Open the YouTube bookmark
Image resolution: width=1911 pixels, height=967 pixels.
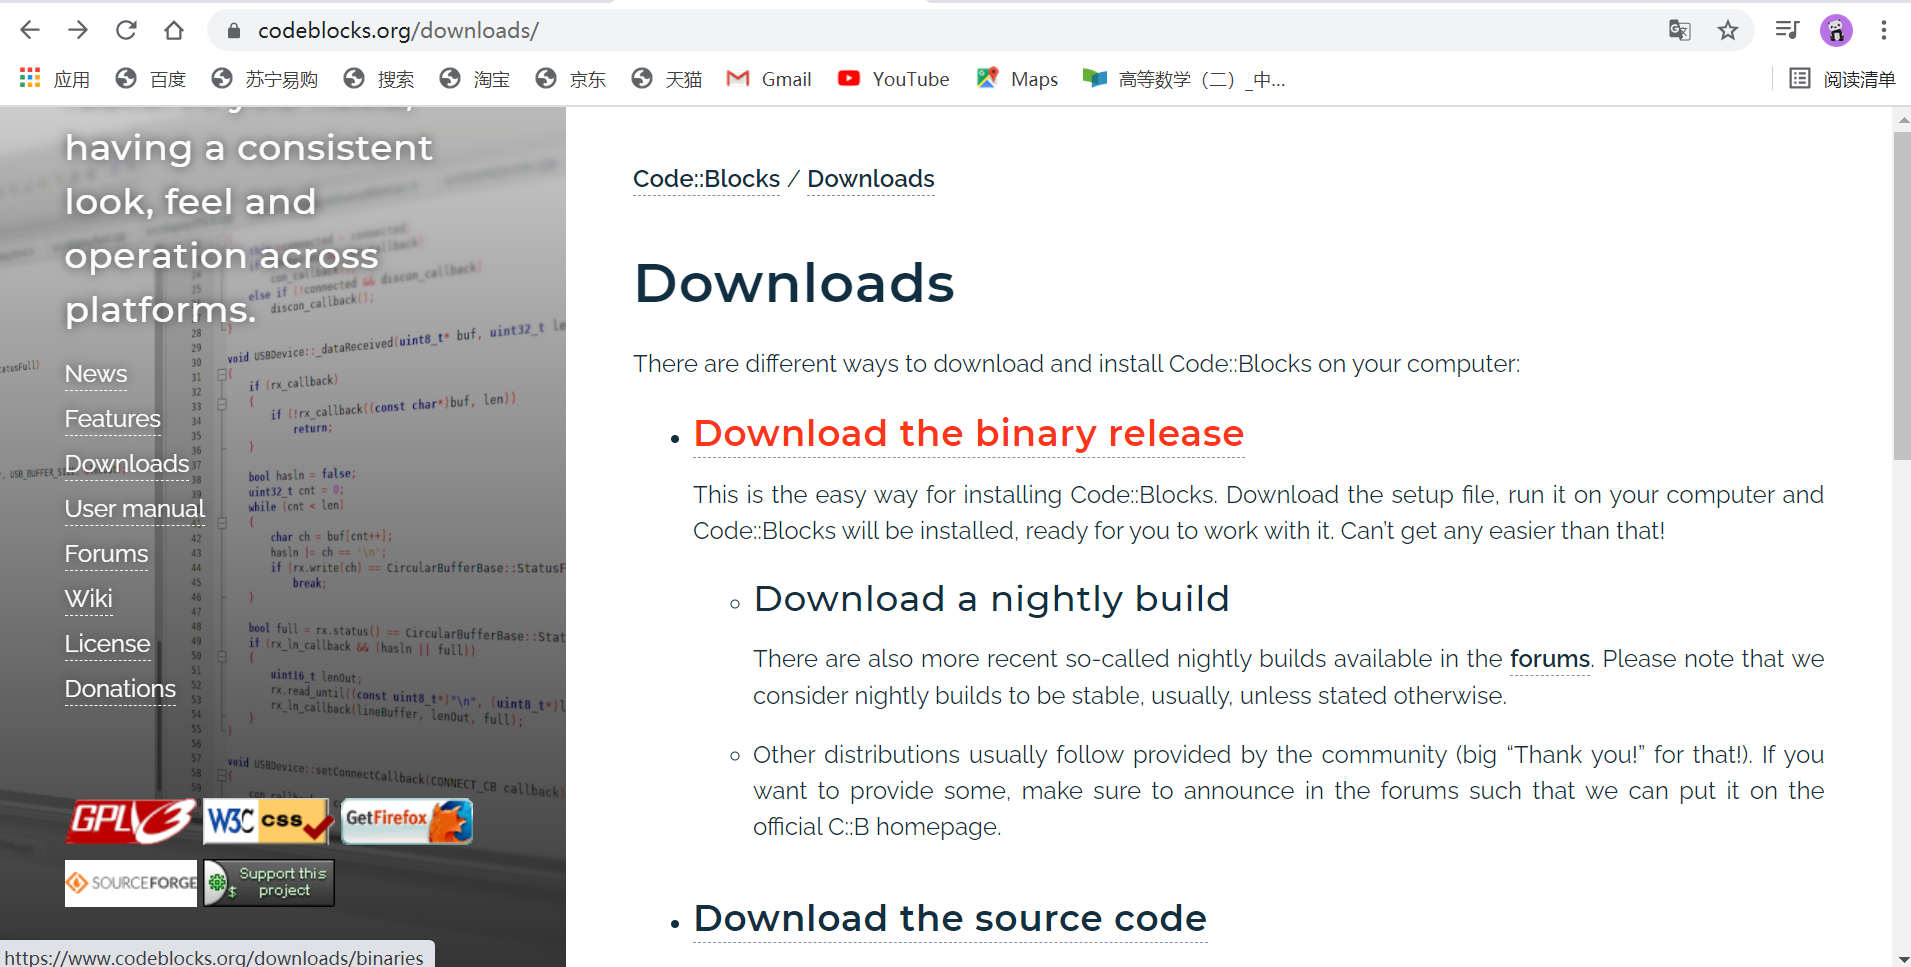click(894, 79)
